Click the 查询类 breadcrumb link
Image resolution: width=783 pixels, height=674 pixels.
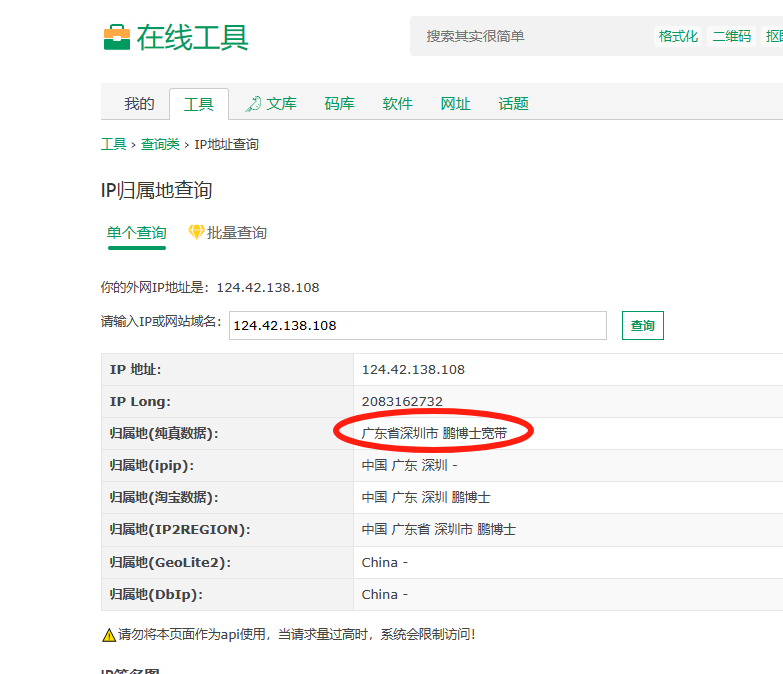click(160, 144)
